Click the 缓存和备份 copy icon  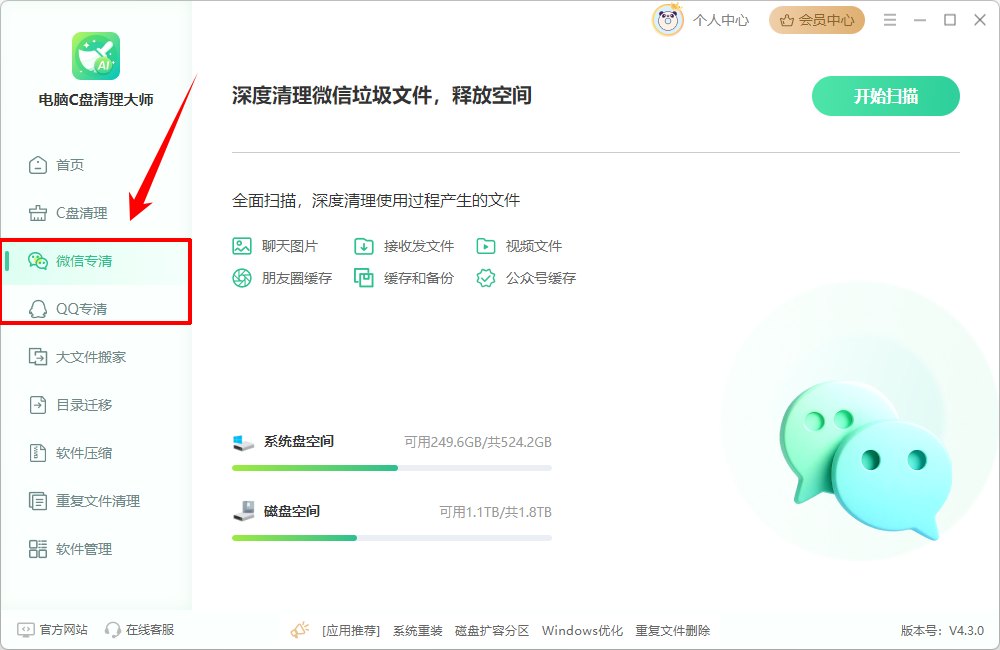coord(364,278)
